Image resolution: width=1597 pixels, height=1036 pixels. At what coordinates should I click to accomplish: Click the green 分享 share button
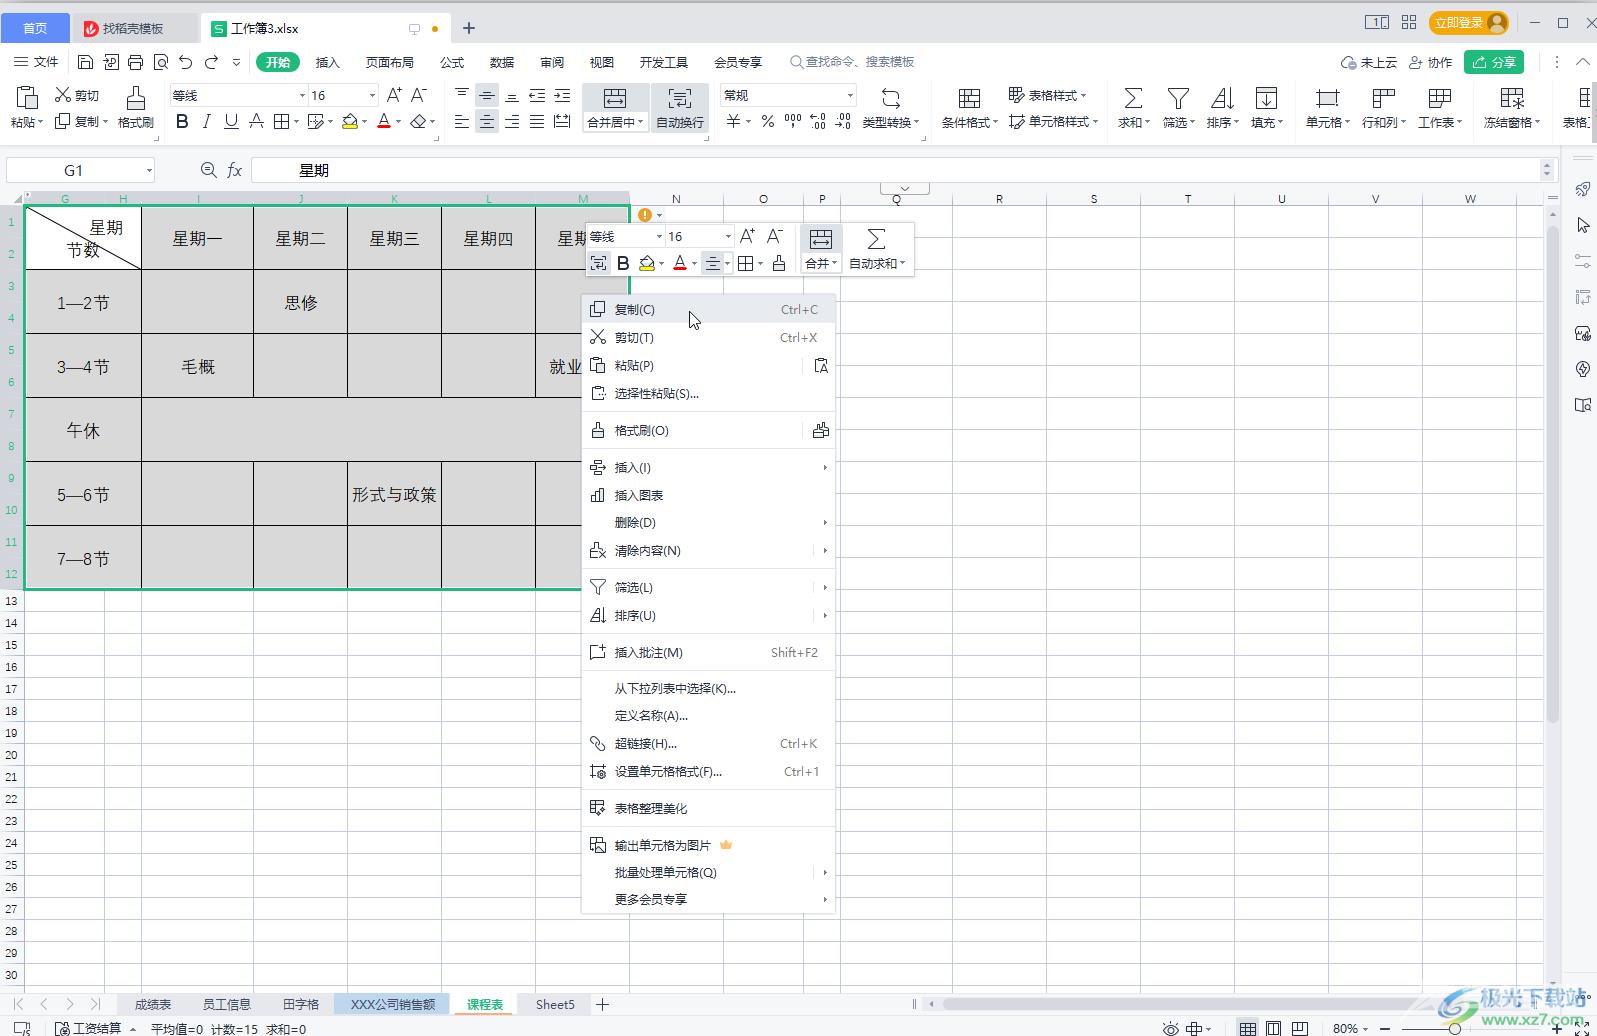[x=1494, y=62]
